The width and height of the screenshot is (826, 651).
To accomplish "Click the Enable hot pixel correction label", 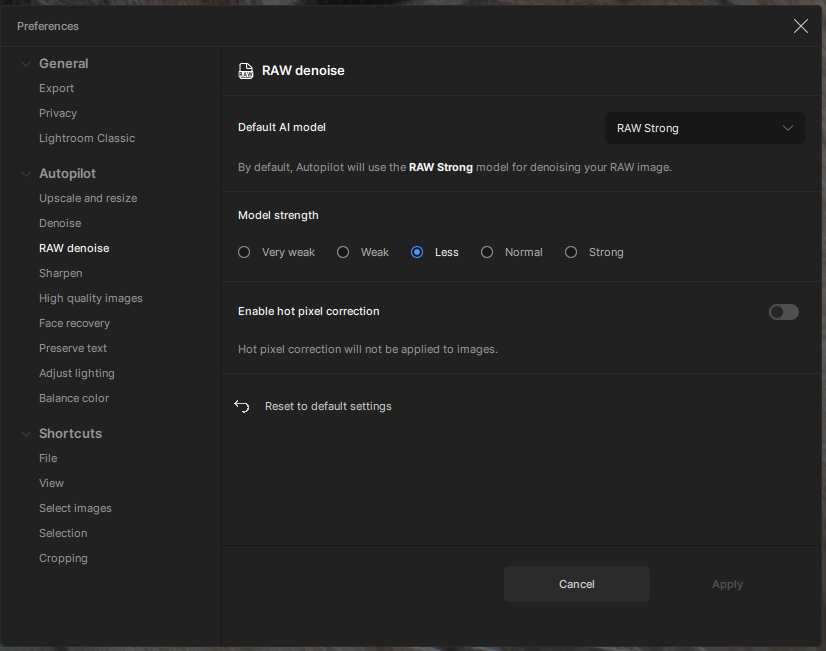I will 309,311.
